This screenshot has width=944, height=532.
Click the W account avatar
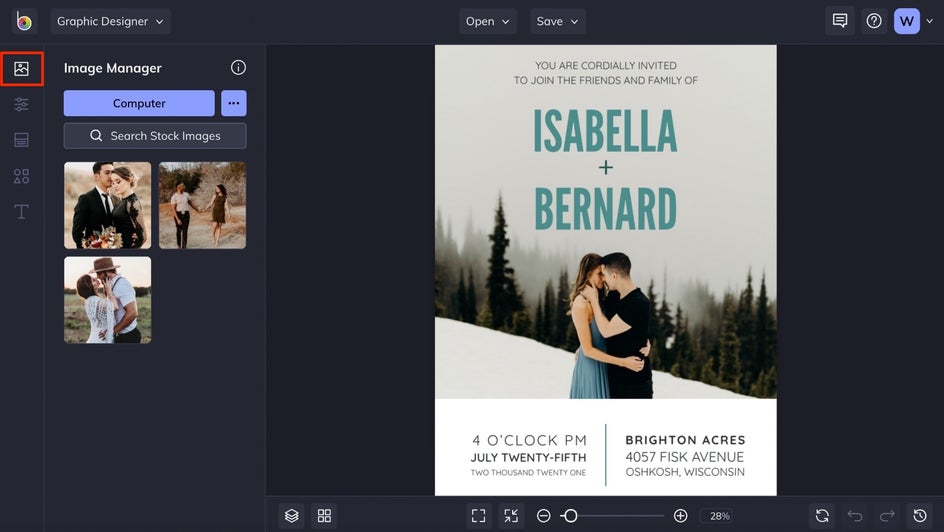coord(907,21)
